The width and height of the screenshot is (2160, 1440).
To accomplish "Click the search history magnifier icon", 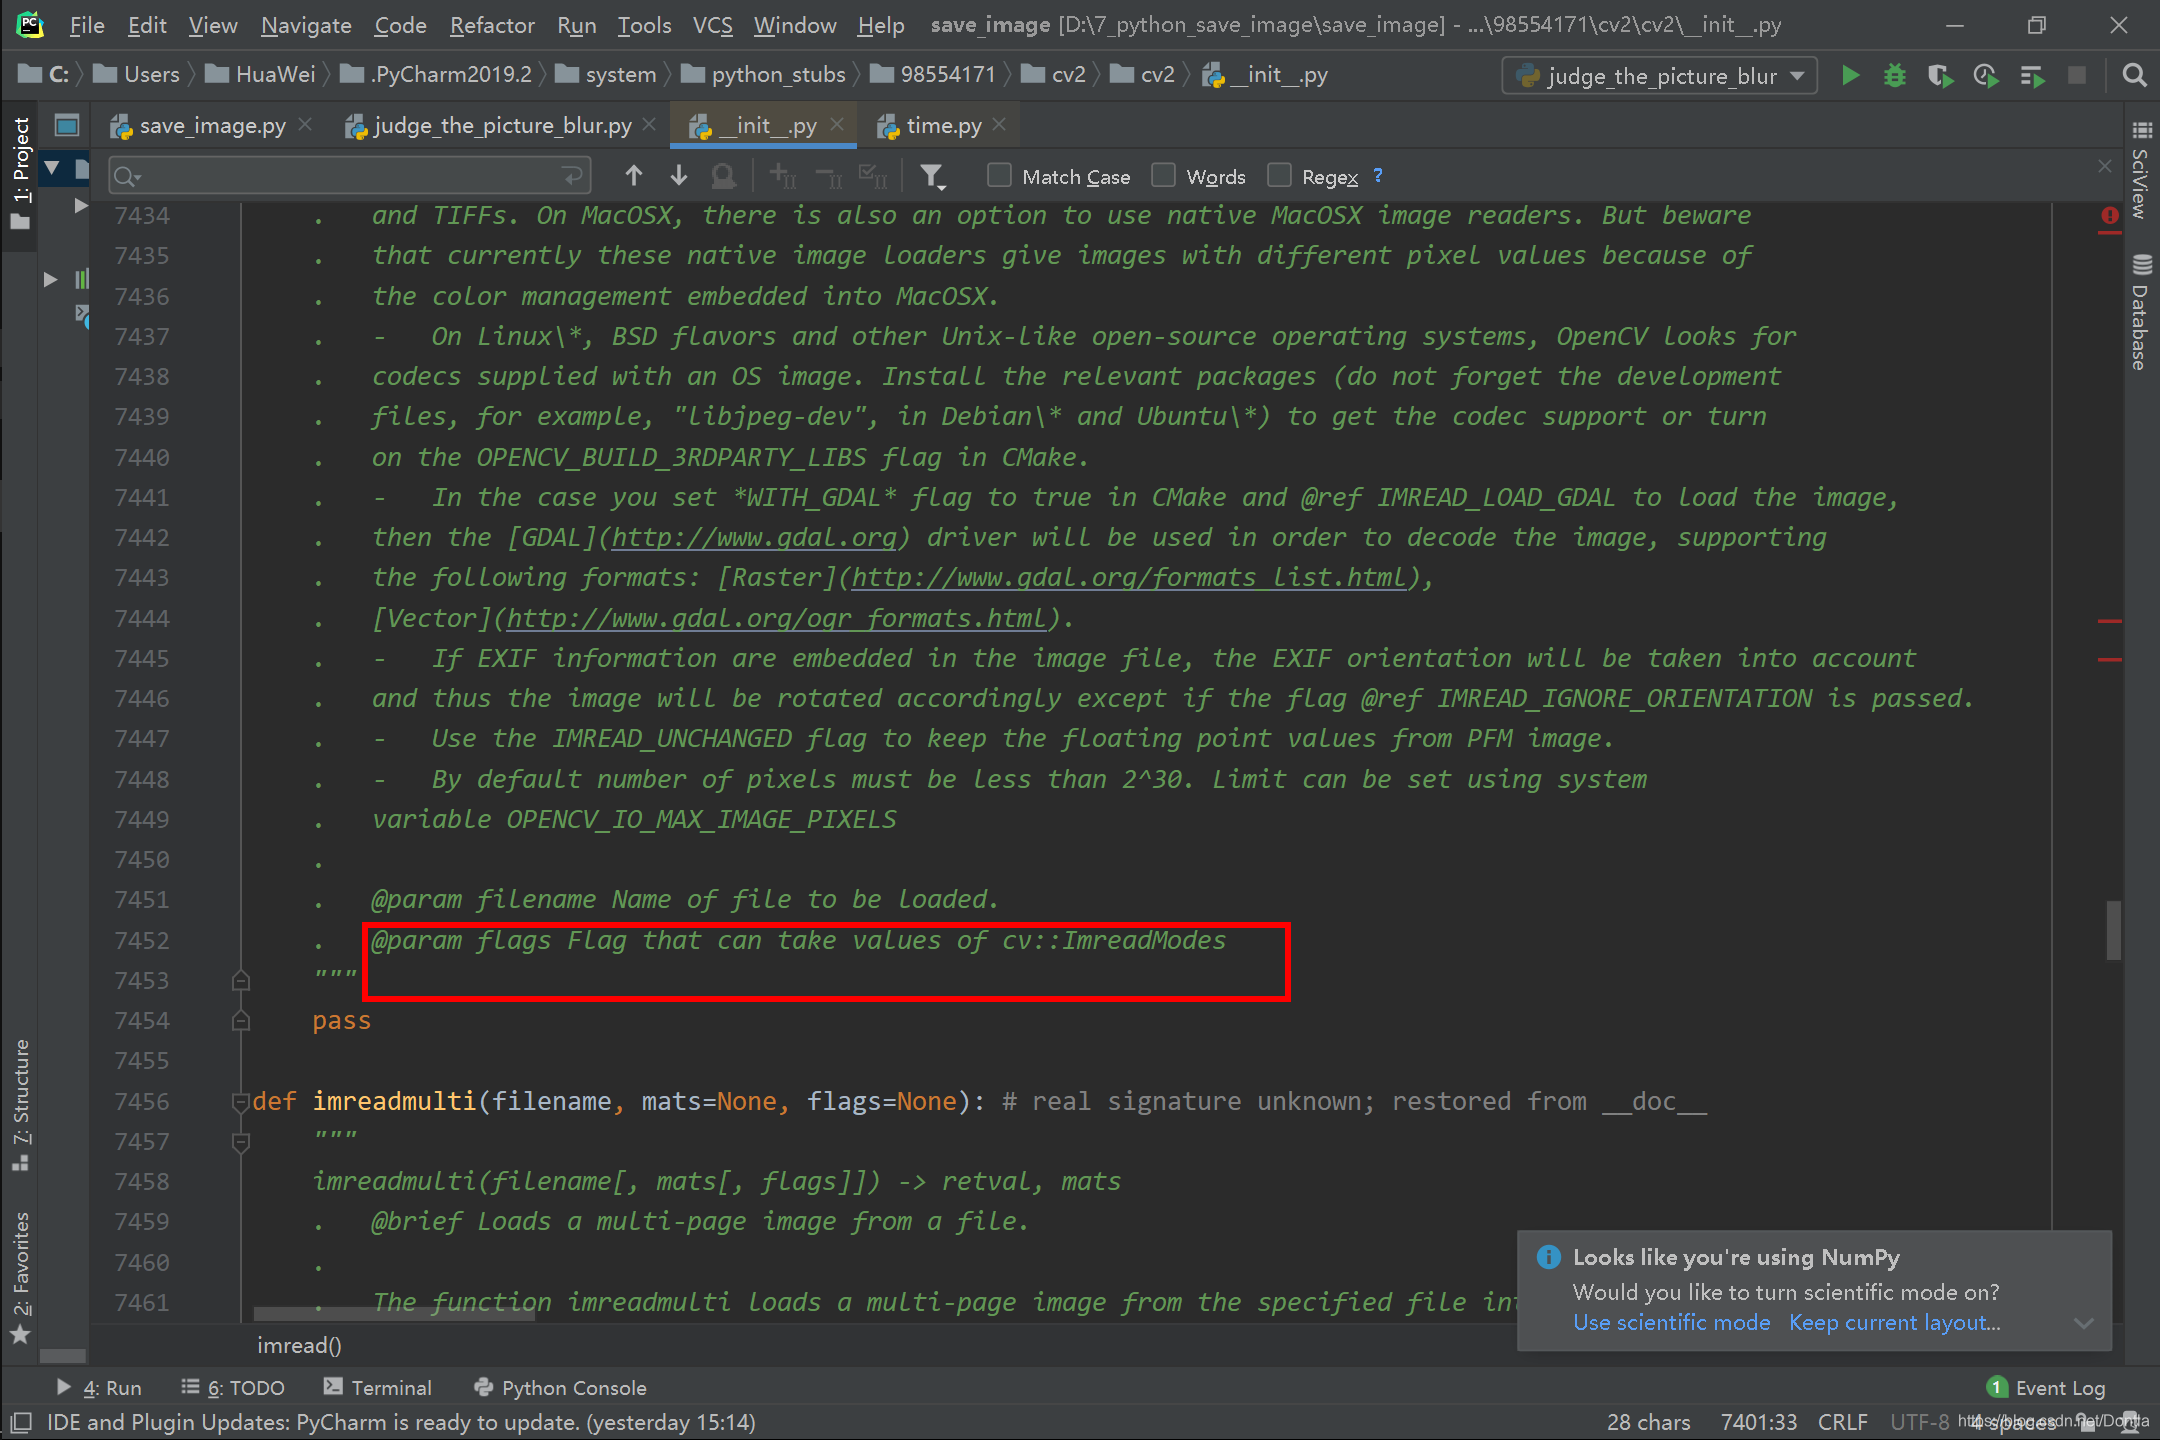I will tap(127, 177).
